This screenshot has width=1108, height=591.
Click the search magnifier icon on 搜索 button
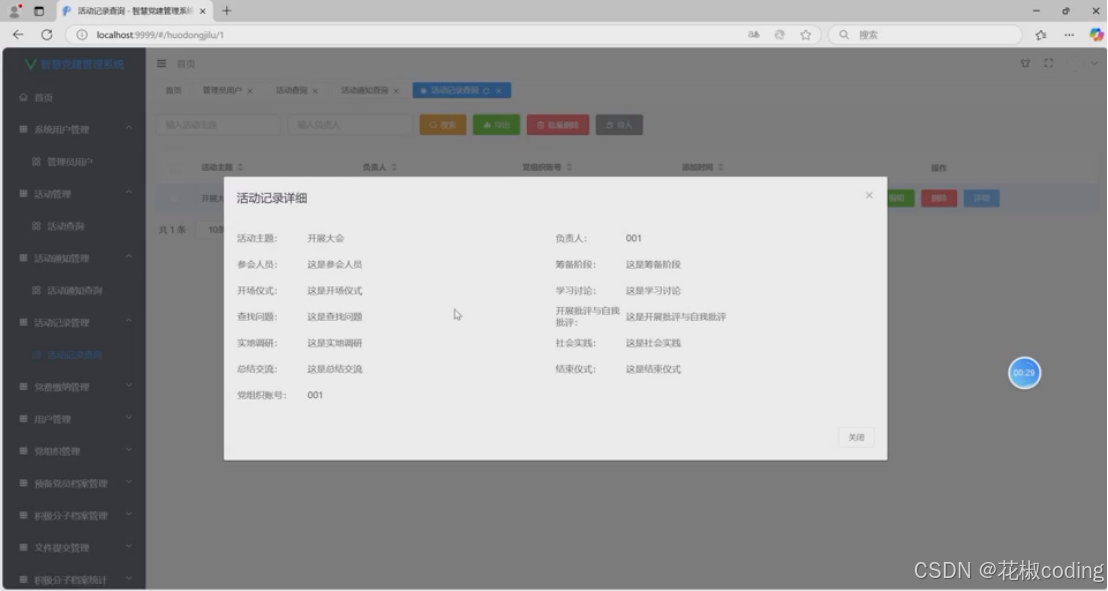click(x=432, y=124)
